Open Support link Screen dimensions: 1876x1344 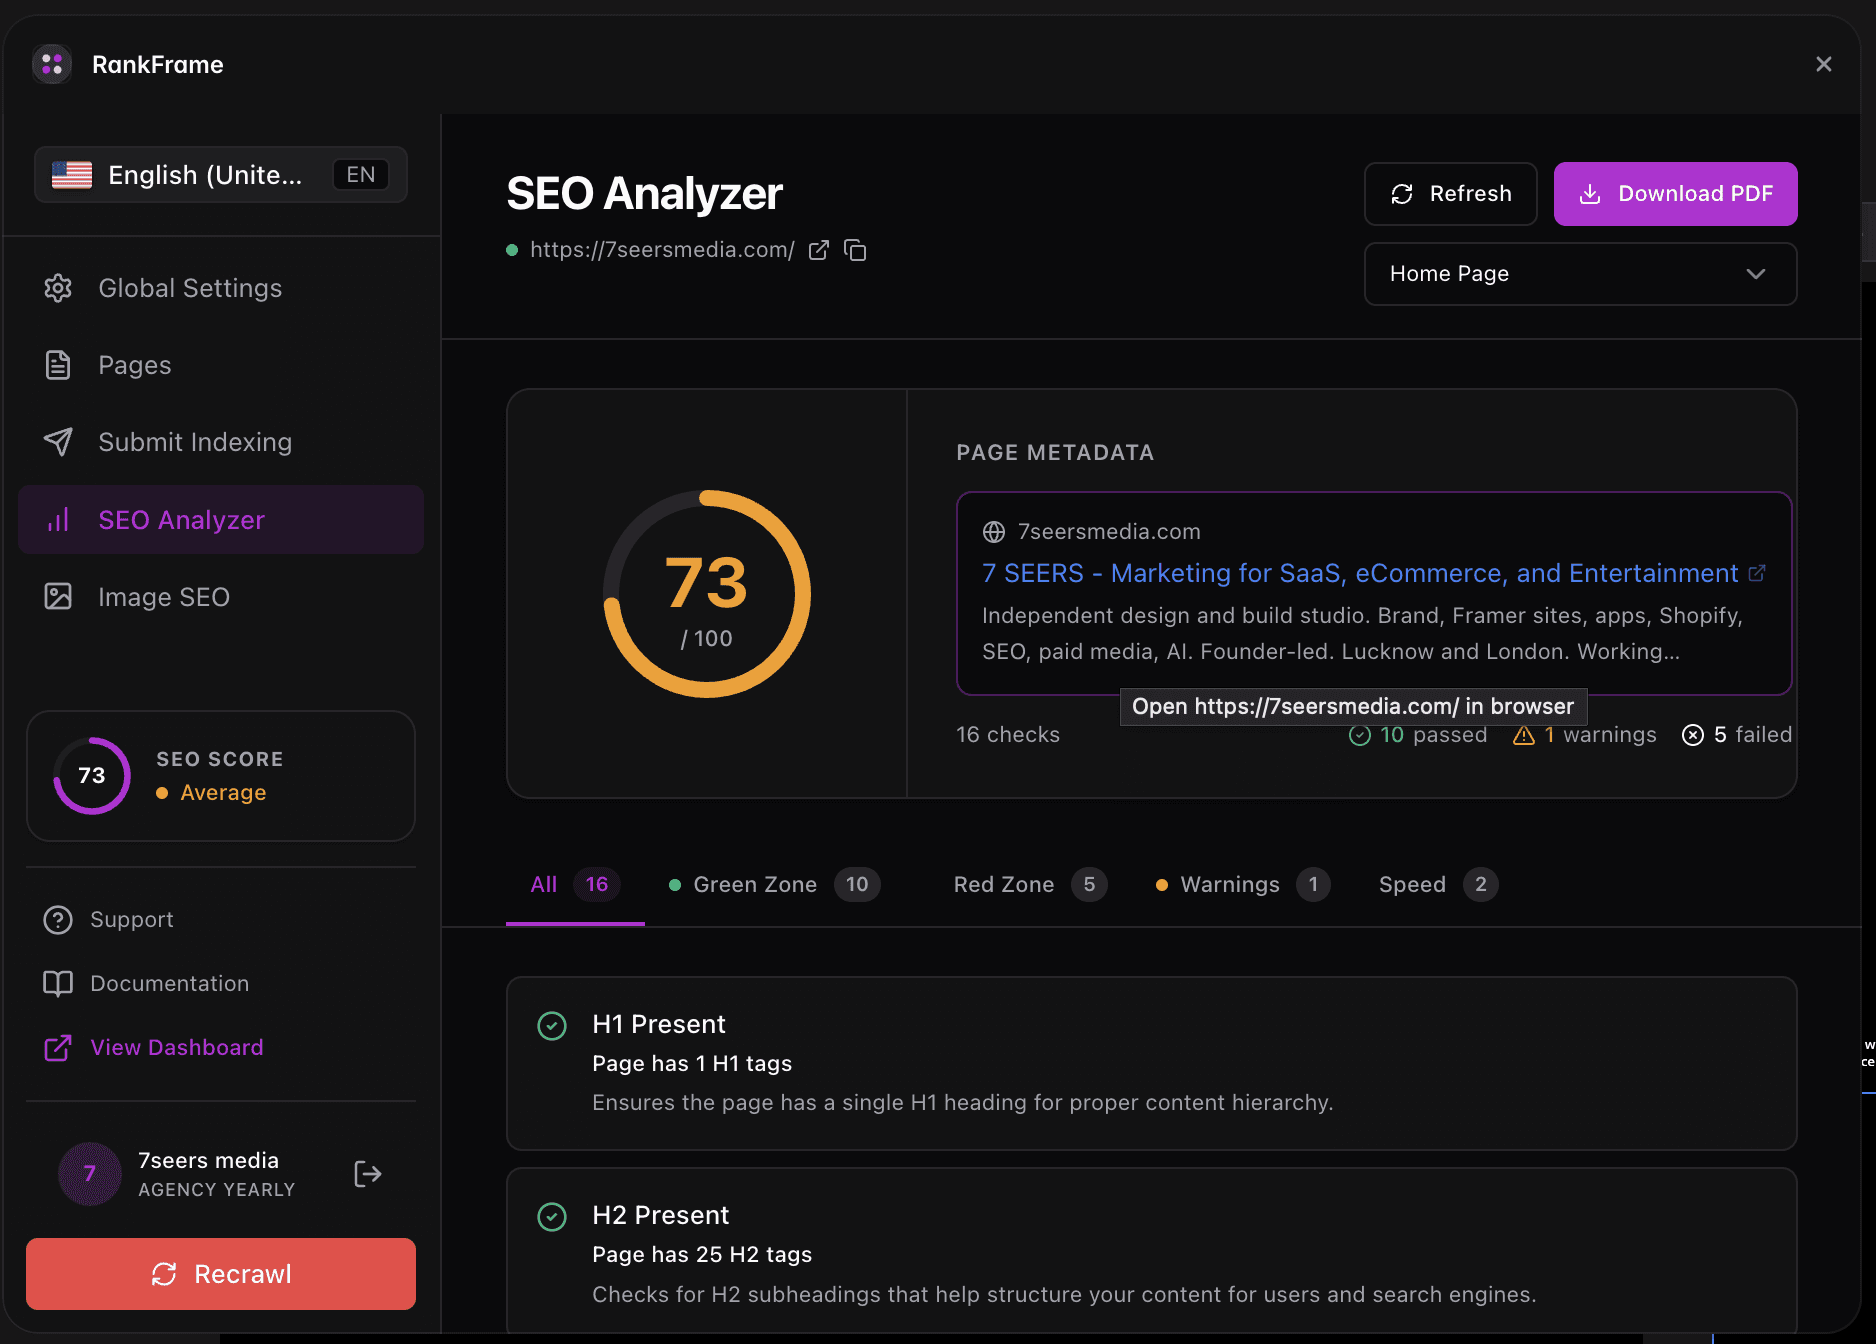click(132, 920)
